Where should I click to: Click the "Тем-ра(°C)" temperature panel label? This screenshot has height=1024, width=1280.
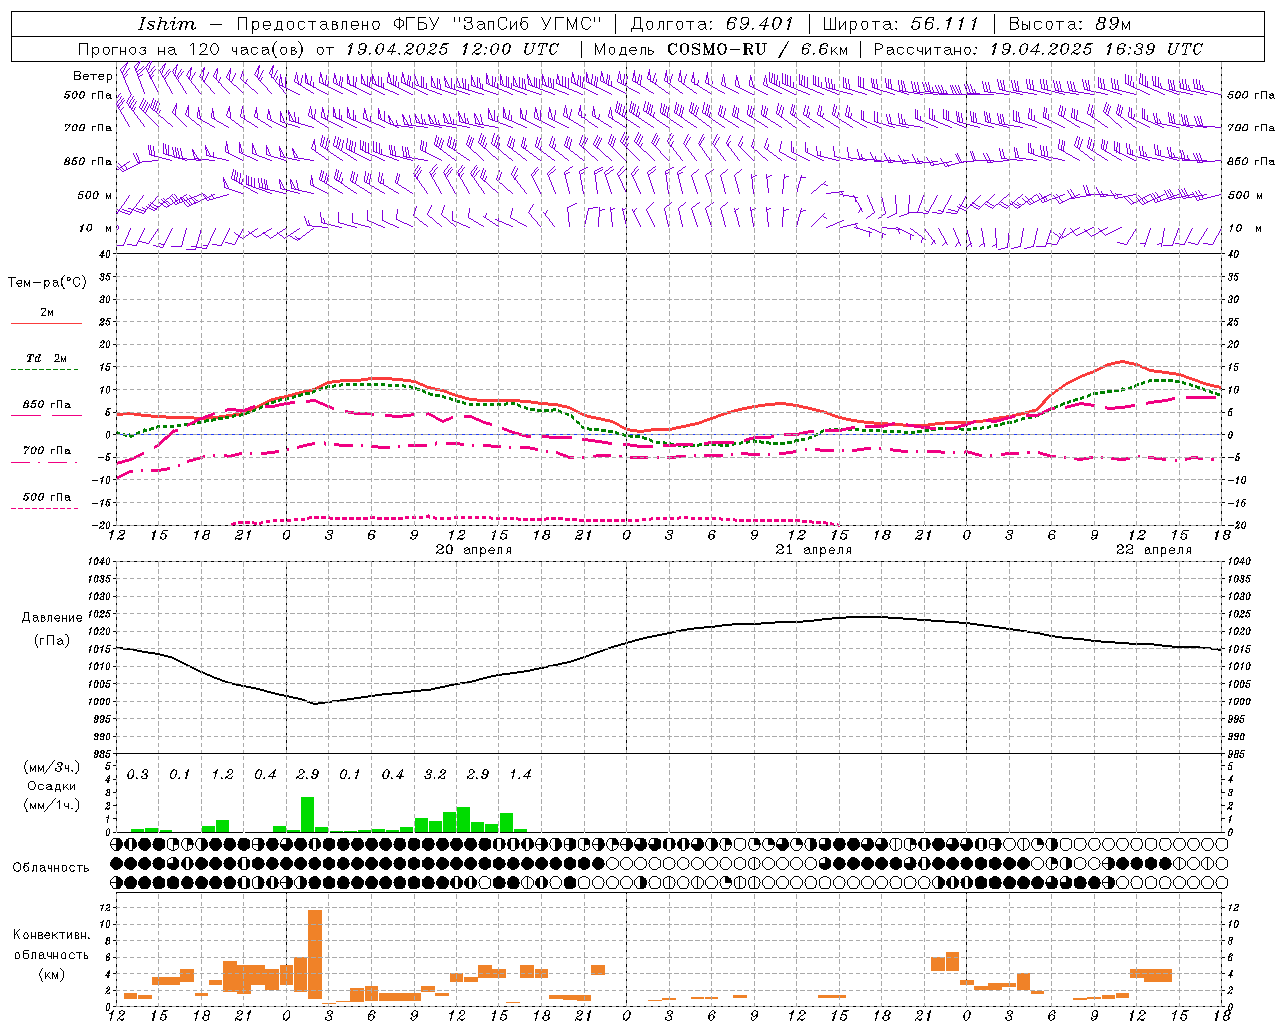pyautogui.click(x=47, y=283)
